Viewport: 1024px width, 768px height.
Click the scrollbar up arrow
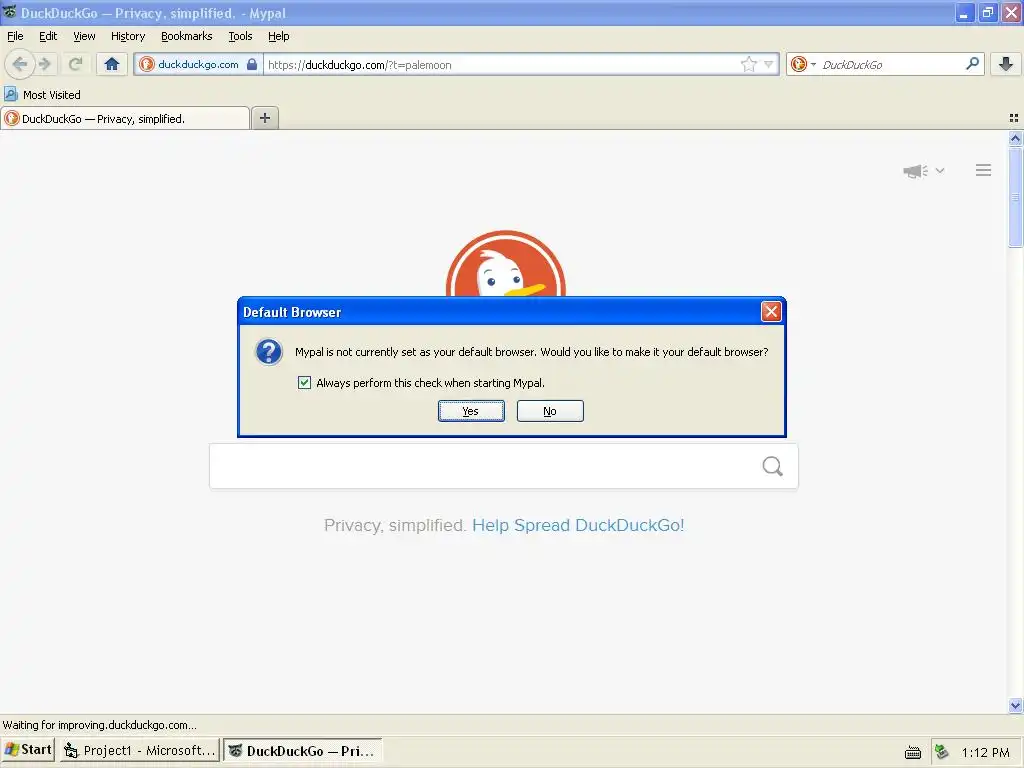pyautogui.click(x=1015, y=138)
